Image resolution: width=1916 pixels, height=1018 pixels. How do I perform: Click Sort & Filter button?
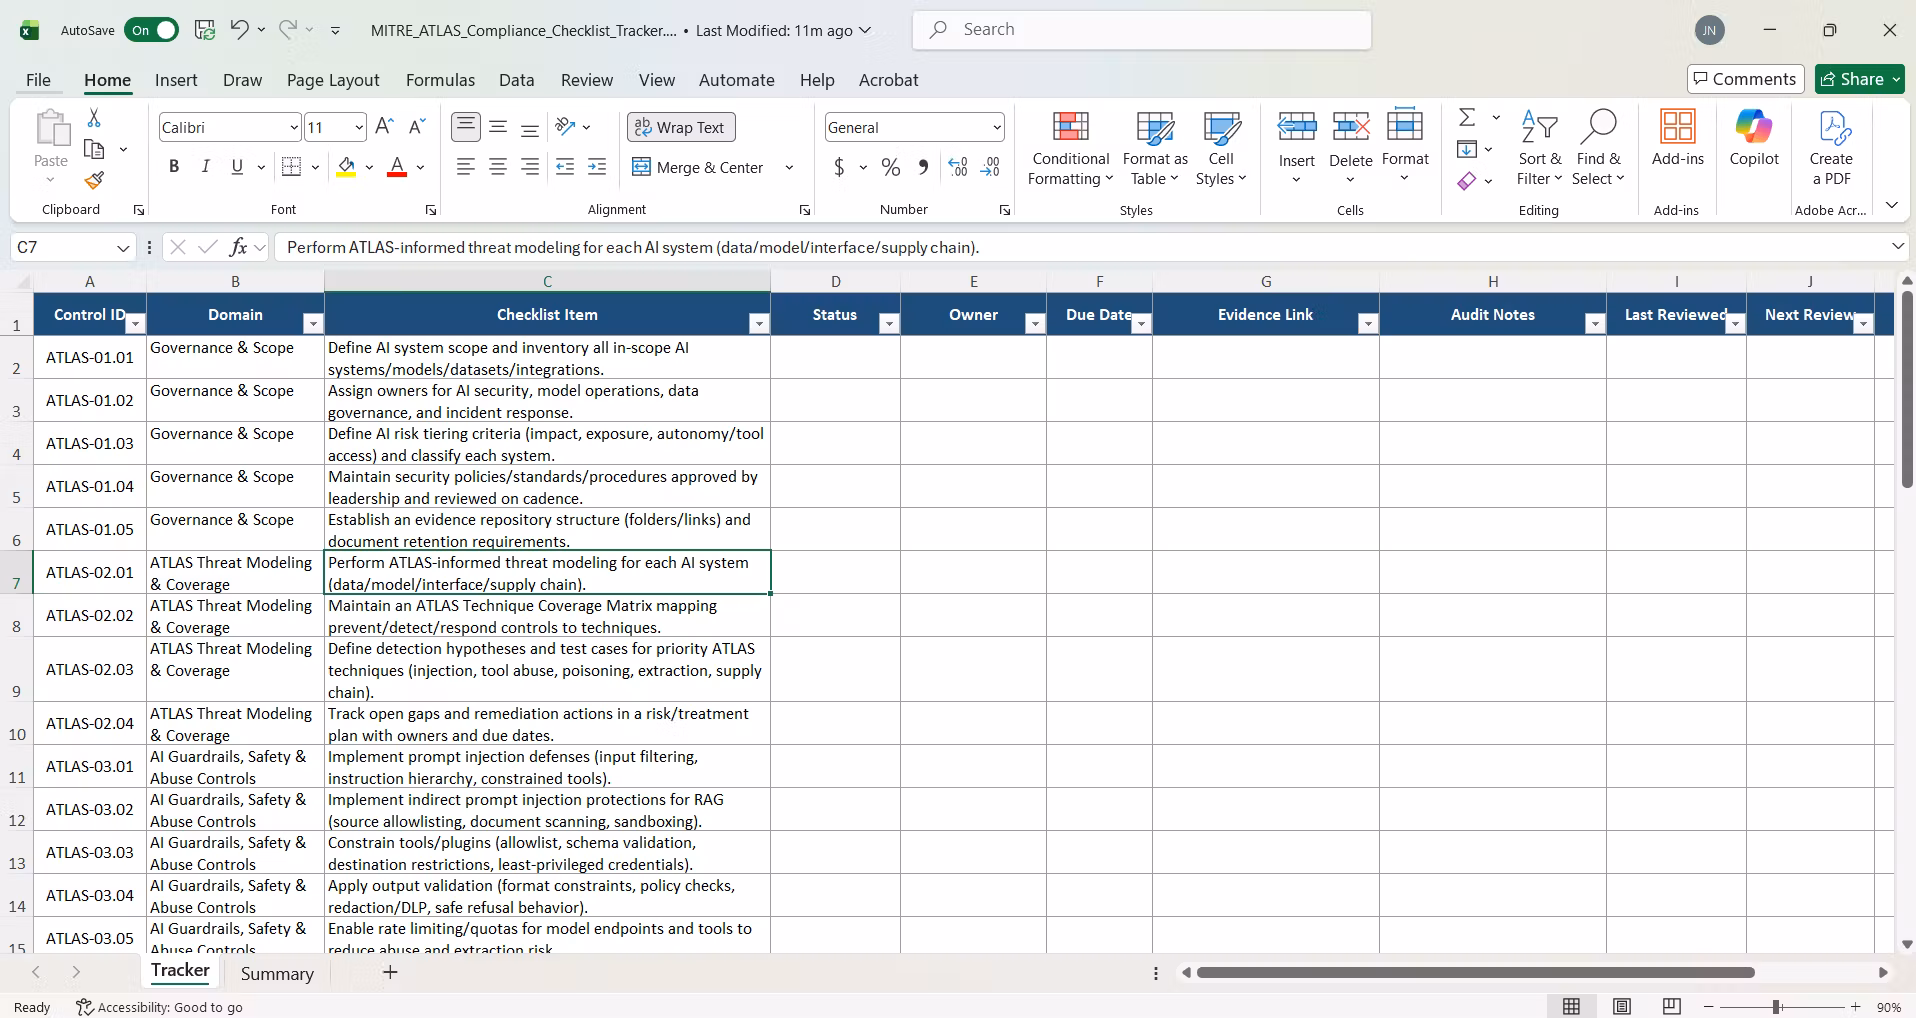pos(1539,148)
